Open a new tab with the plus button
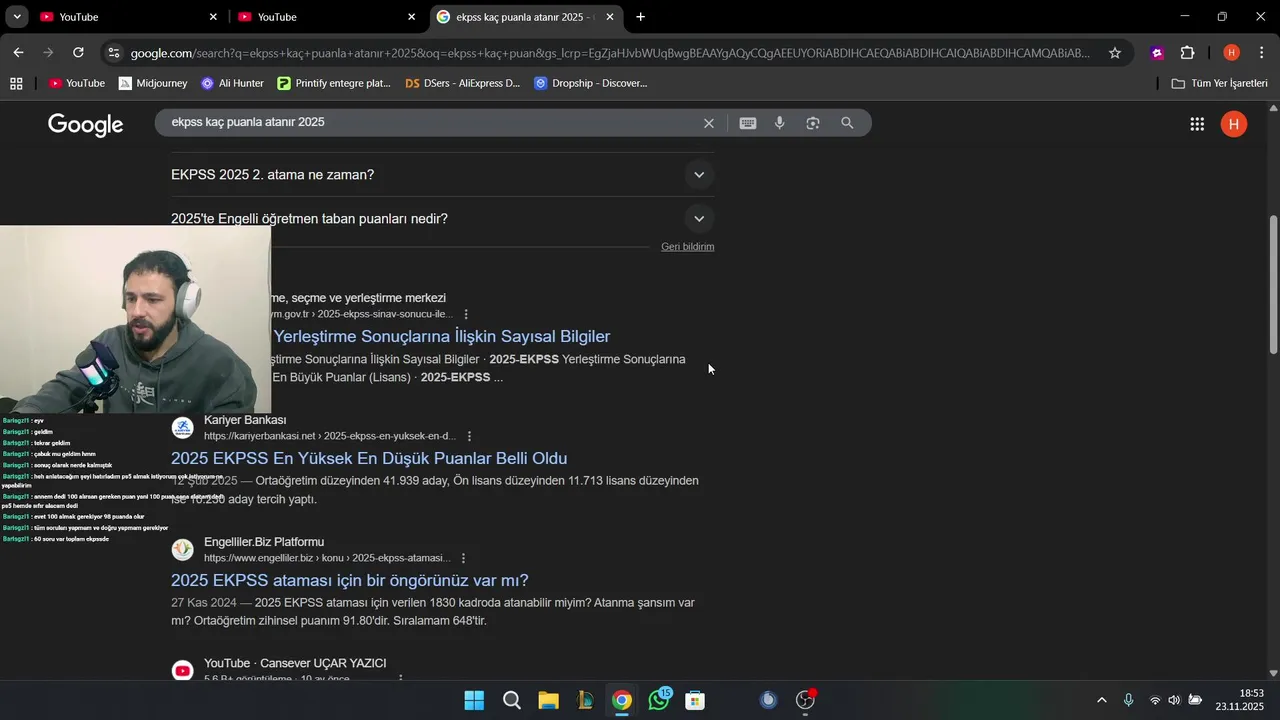This screenshot has width=1280, height=720. tap(640, 17)
